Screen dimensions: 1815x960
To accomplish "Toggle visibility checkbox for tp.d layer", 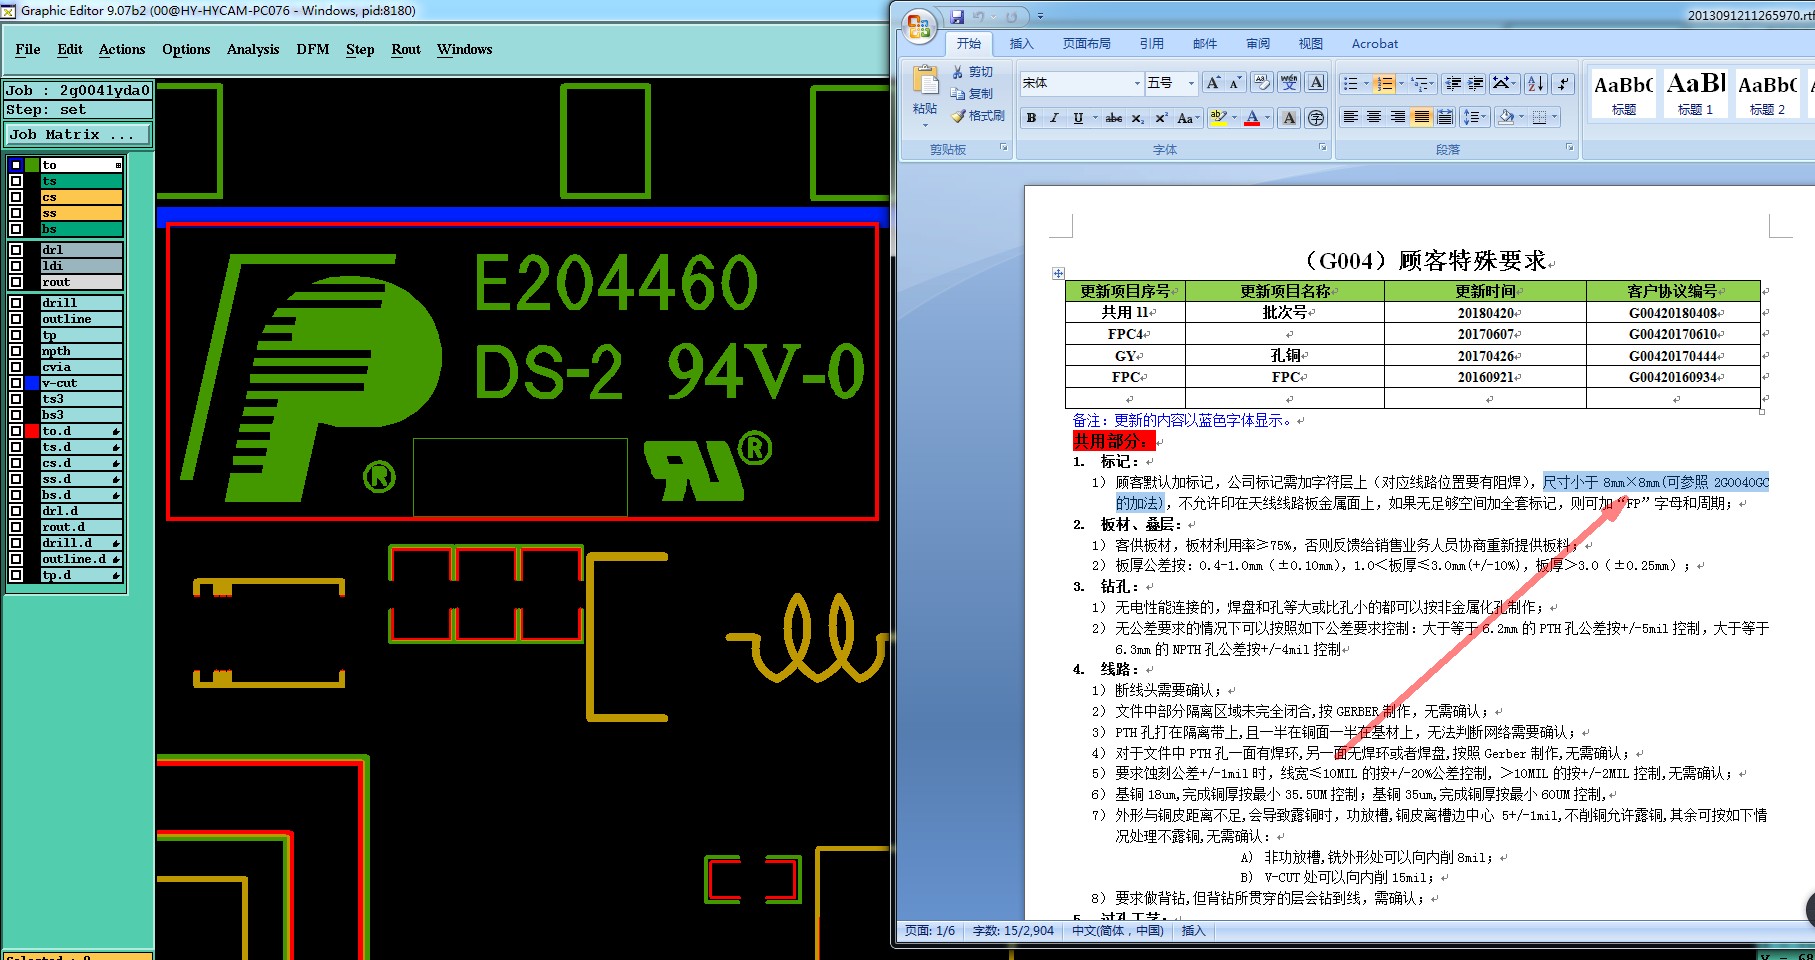I will [x=16, y=575].
